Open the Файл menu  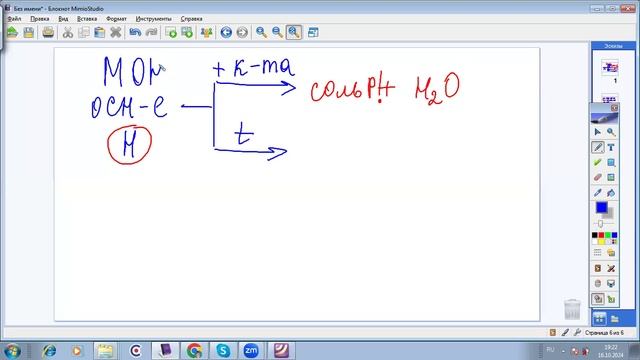pyautogui.click(x=14, y=19)
